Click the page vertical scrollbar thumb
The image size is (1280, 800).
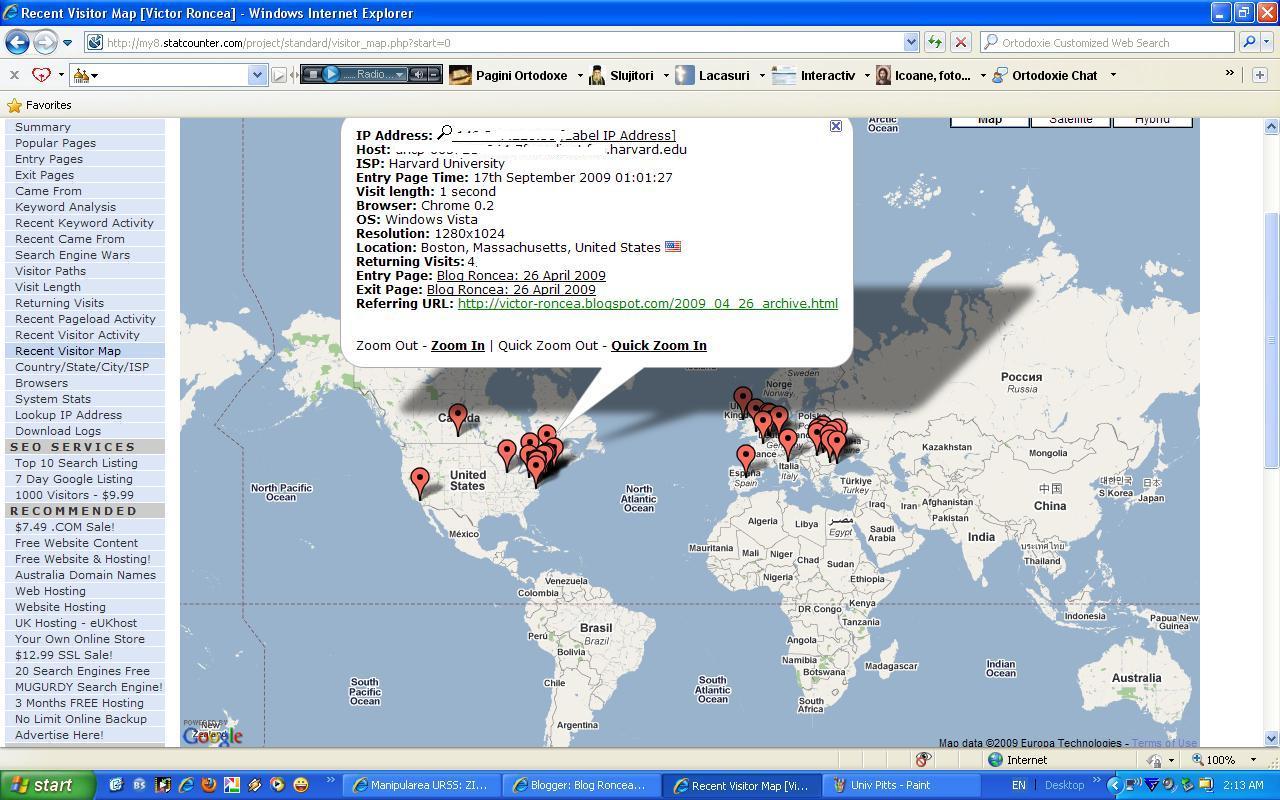click(x=1272, y=340)
